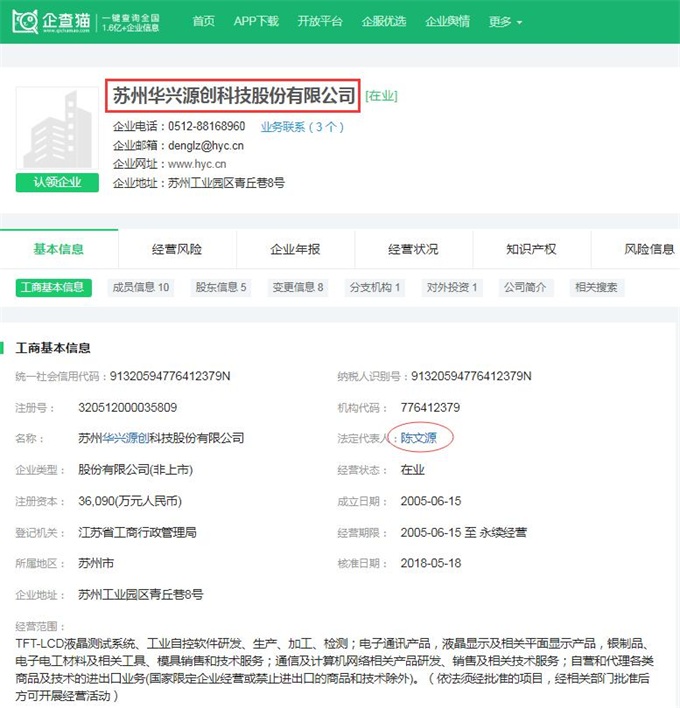Open the APP下载 navigation item
This screenshot has height=708, width=680.
256,21
